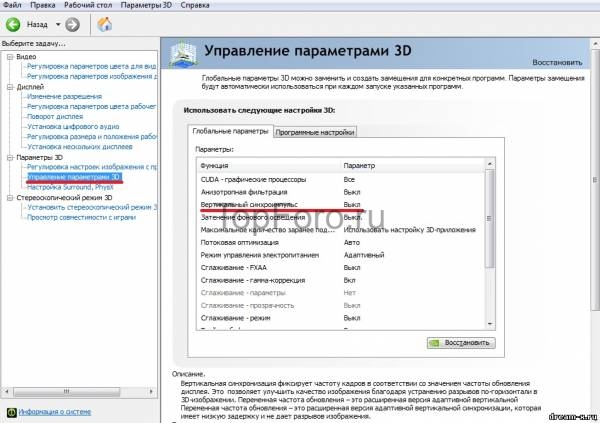Viewport: 600px width, 423px height.
Task: Open Регулировка настроек изображения с просмотром
Action: click(92, 167)
